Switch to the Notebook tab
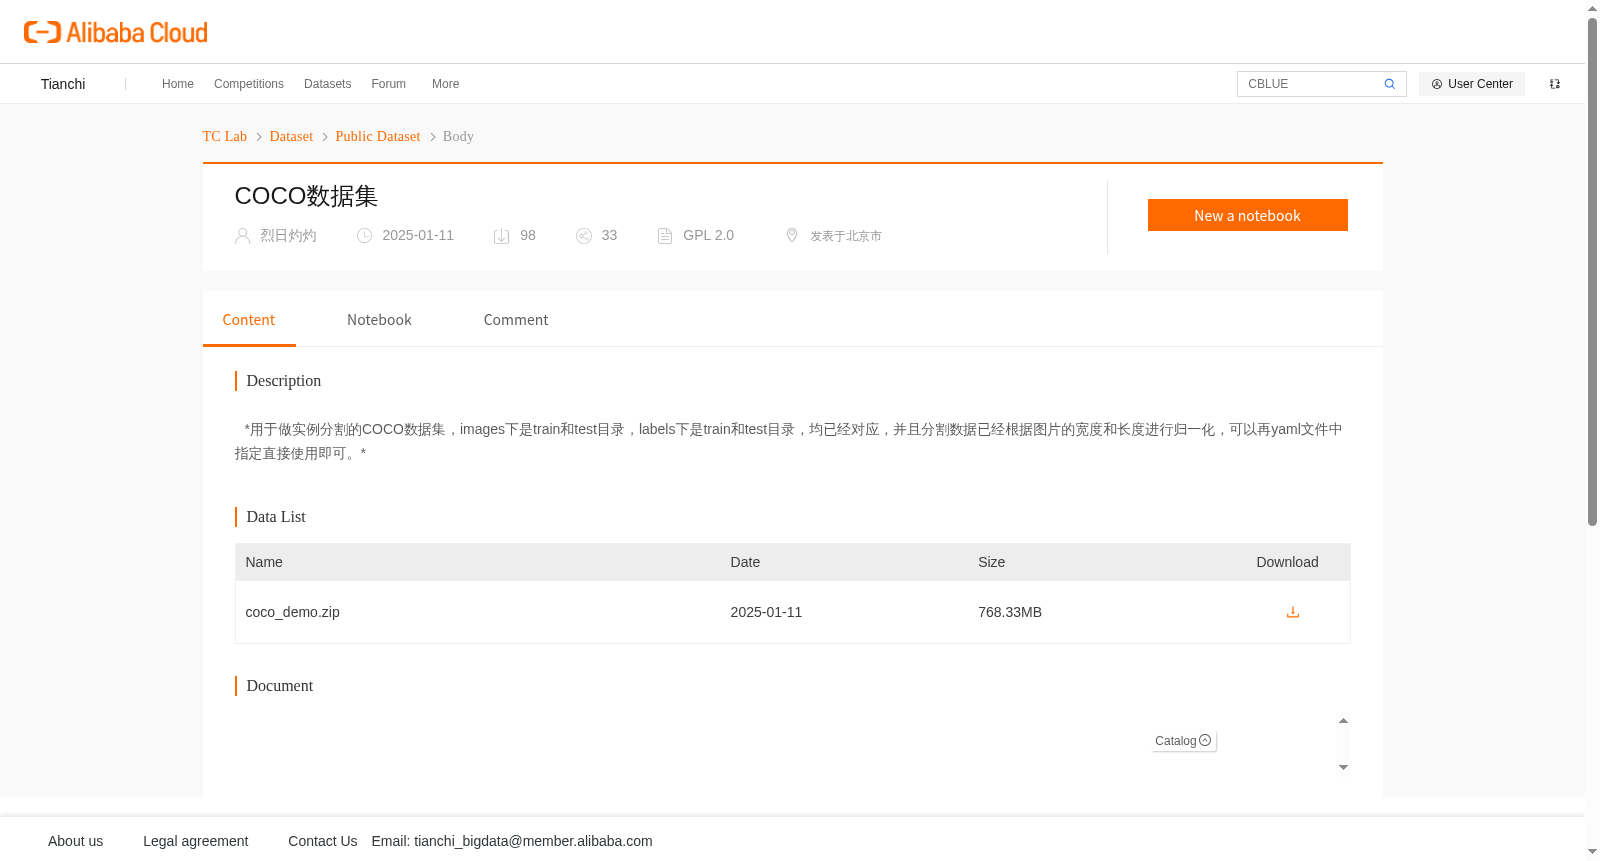 (x=379, y=320)
